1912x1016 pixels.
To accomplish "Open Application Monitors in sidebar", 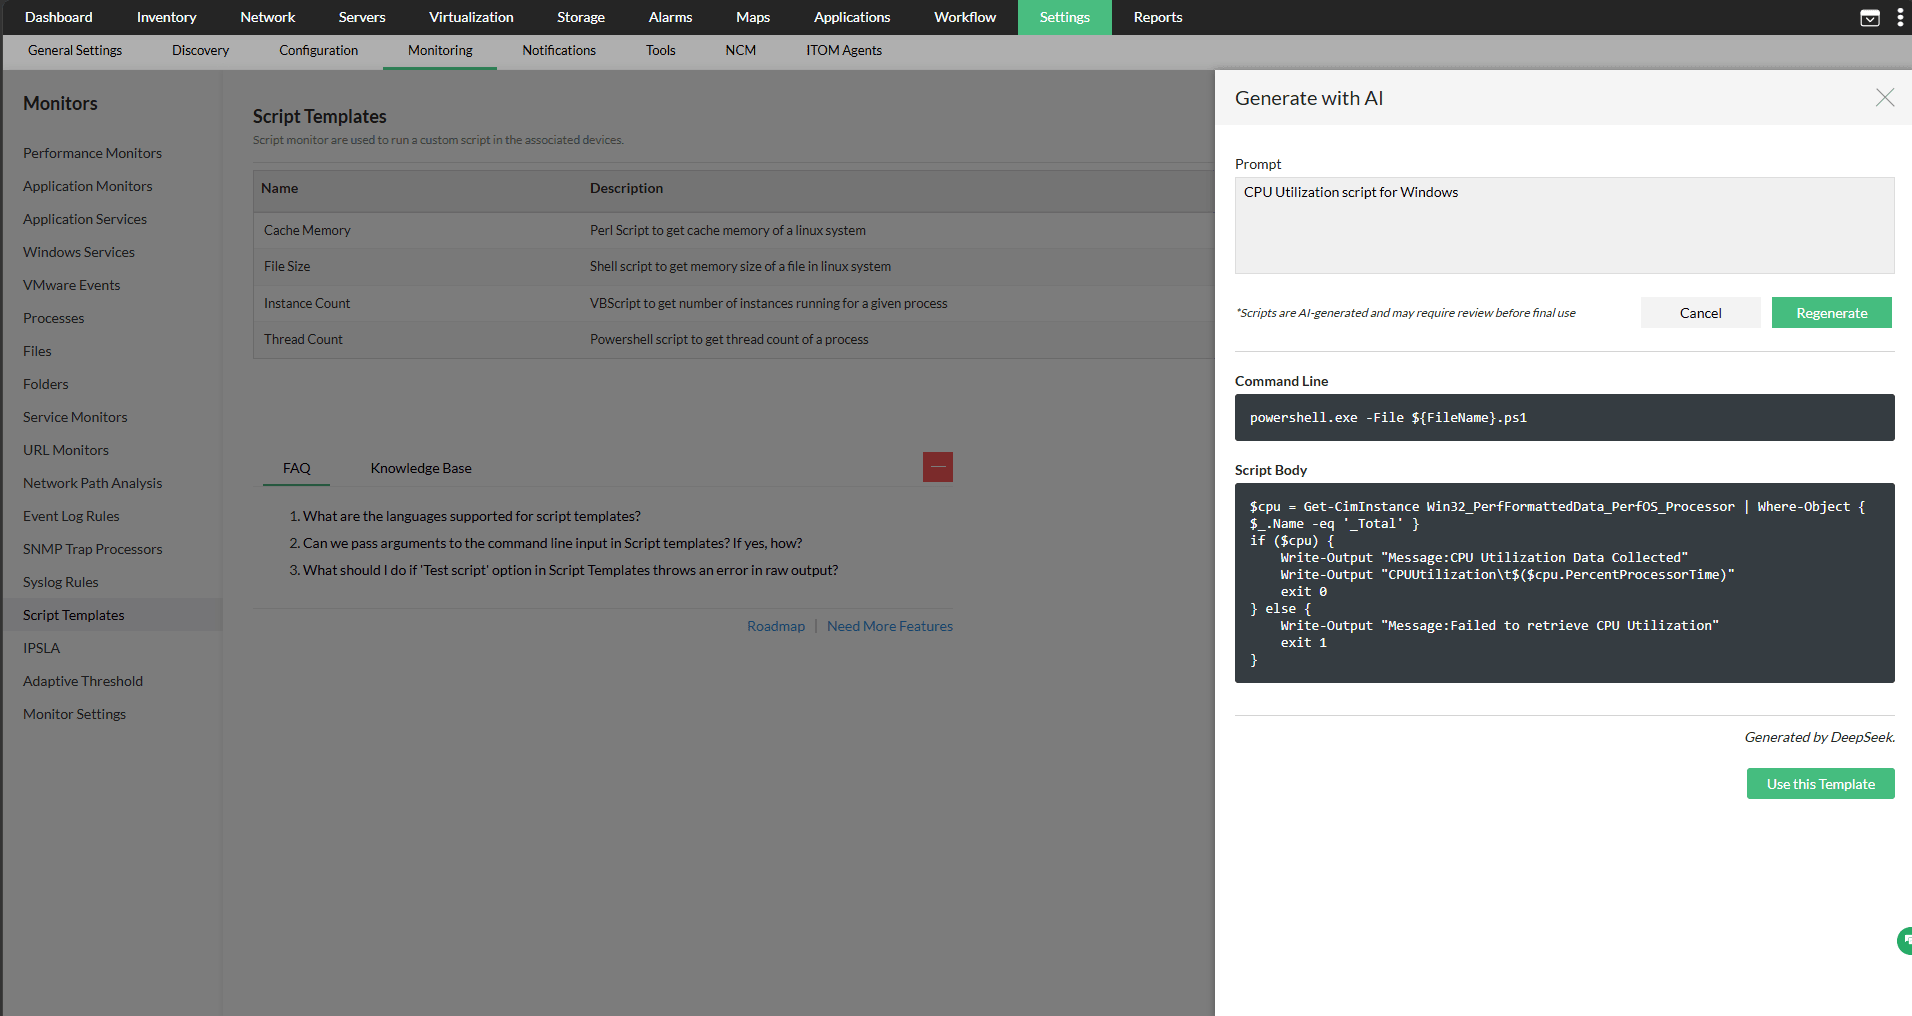I will tap(88, 186).
